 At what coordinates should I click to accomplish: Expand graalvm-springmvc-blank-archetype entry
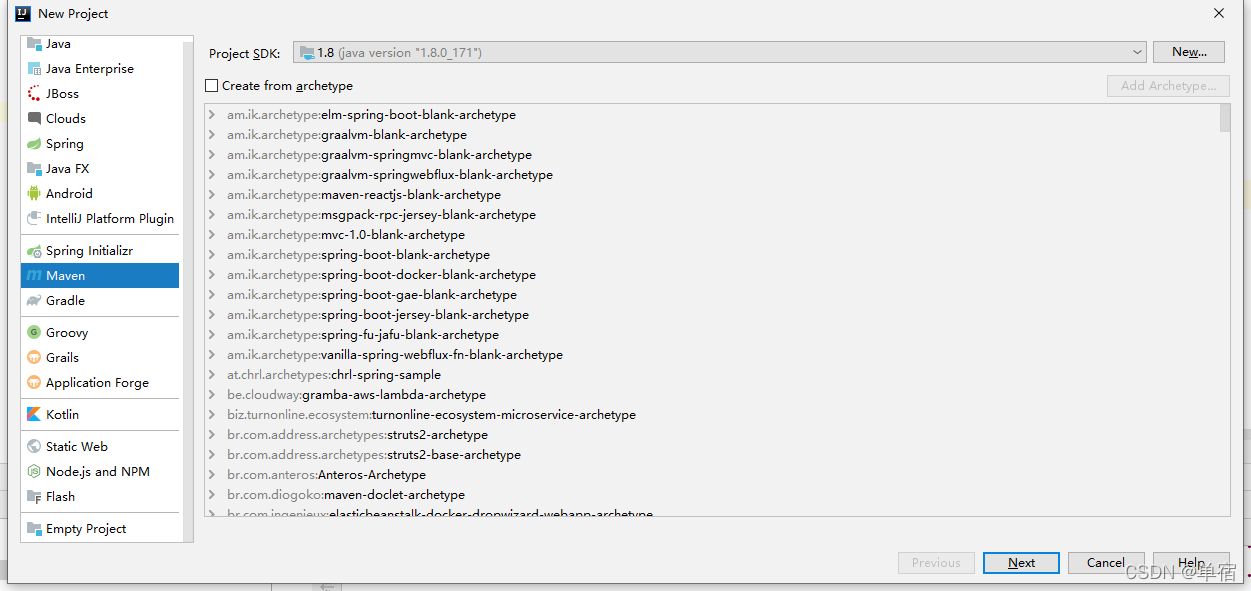pos(212,155)
